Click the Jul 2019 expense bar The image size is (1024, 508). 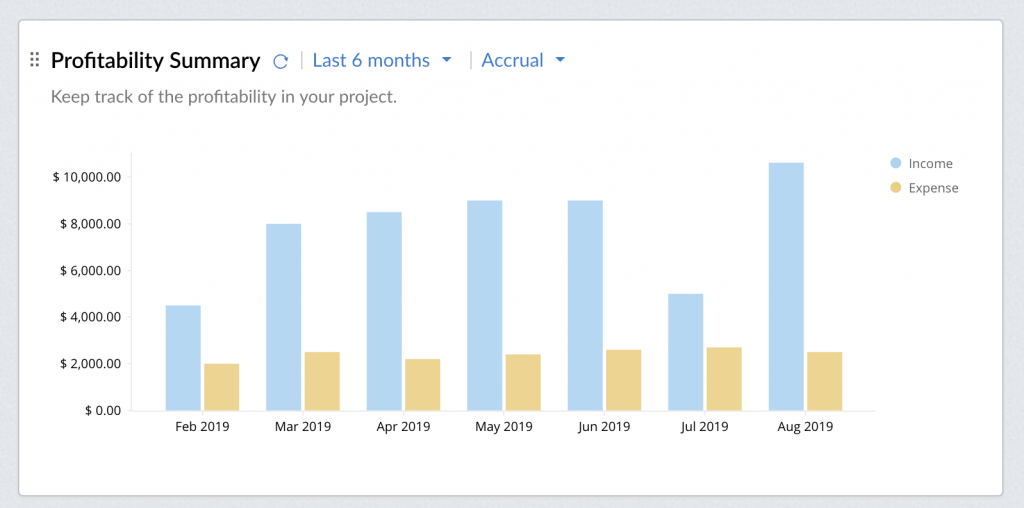click(724, 379)
